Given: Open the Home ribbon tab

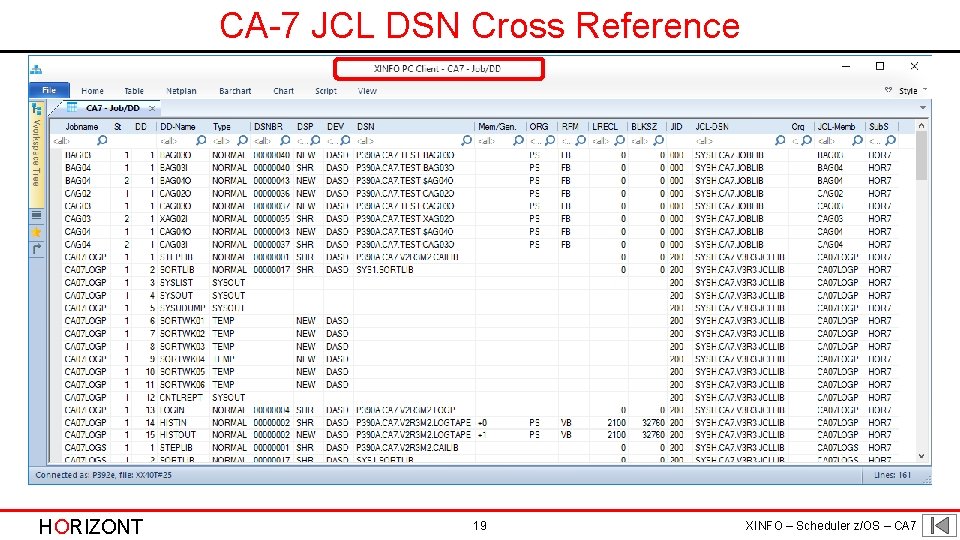Looking at the screenshot, I should pyautogui.click(x=92, y=91).
